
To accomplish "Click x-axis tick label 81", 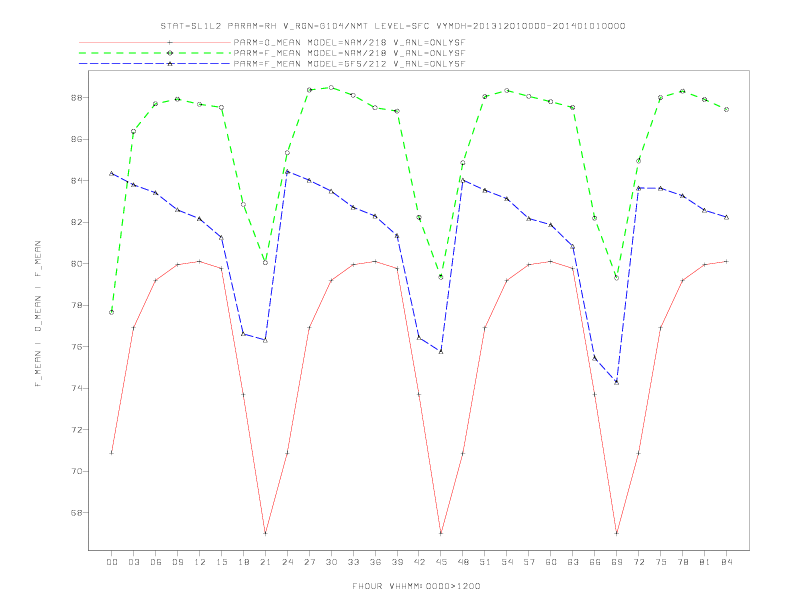I will (x=705, y=562).
